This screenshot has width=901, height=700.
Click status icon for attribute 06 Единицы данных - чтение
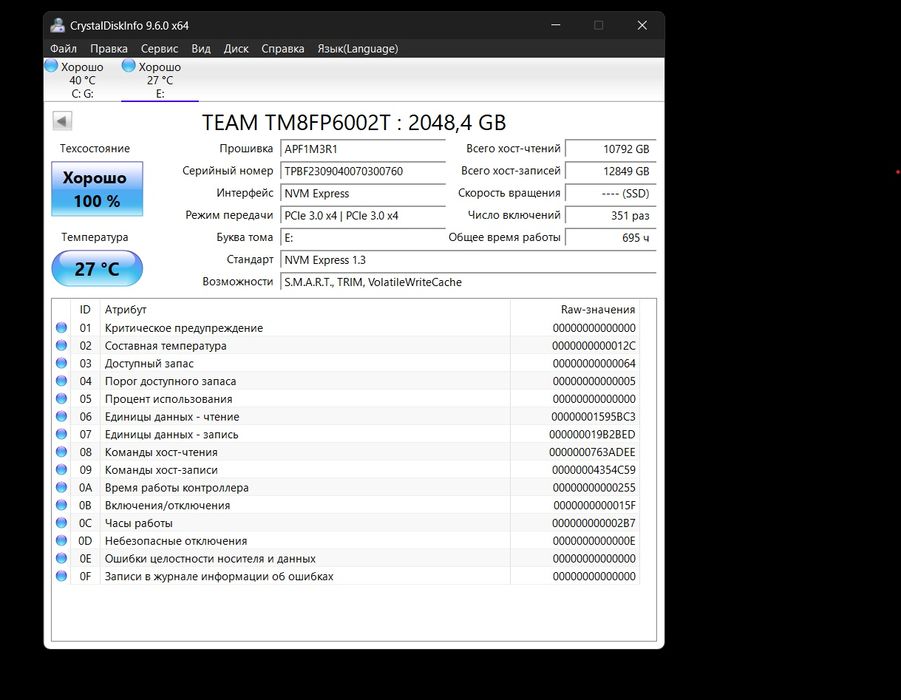click(61, 417)
